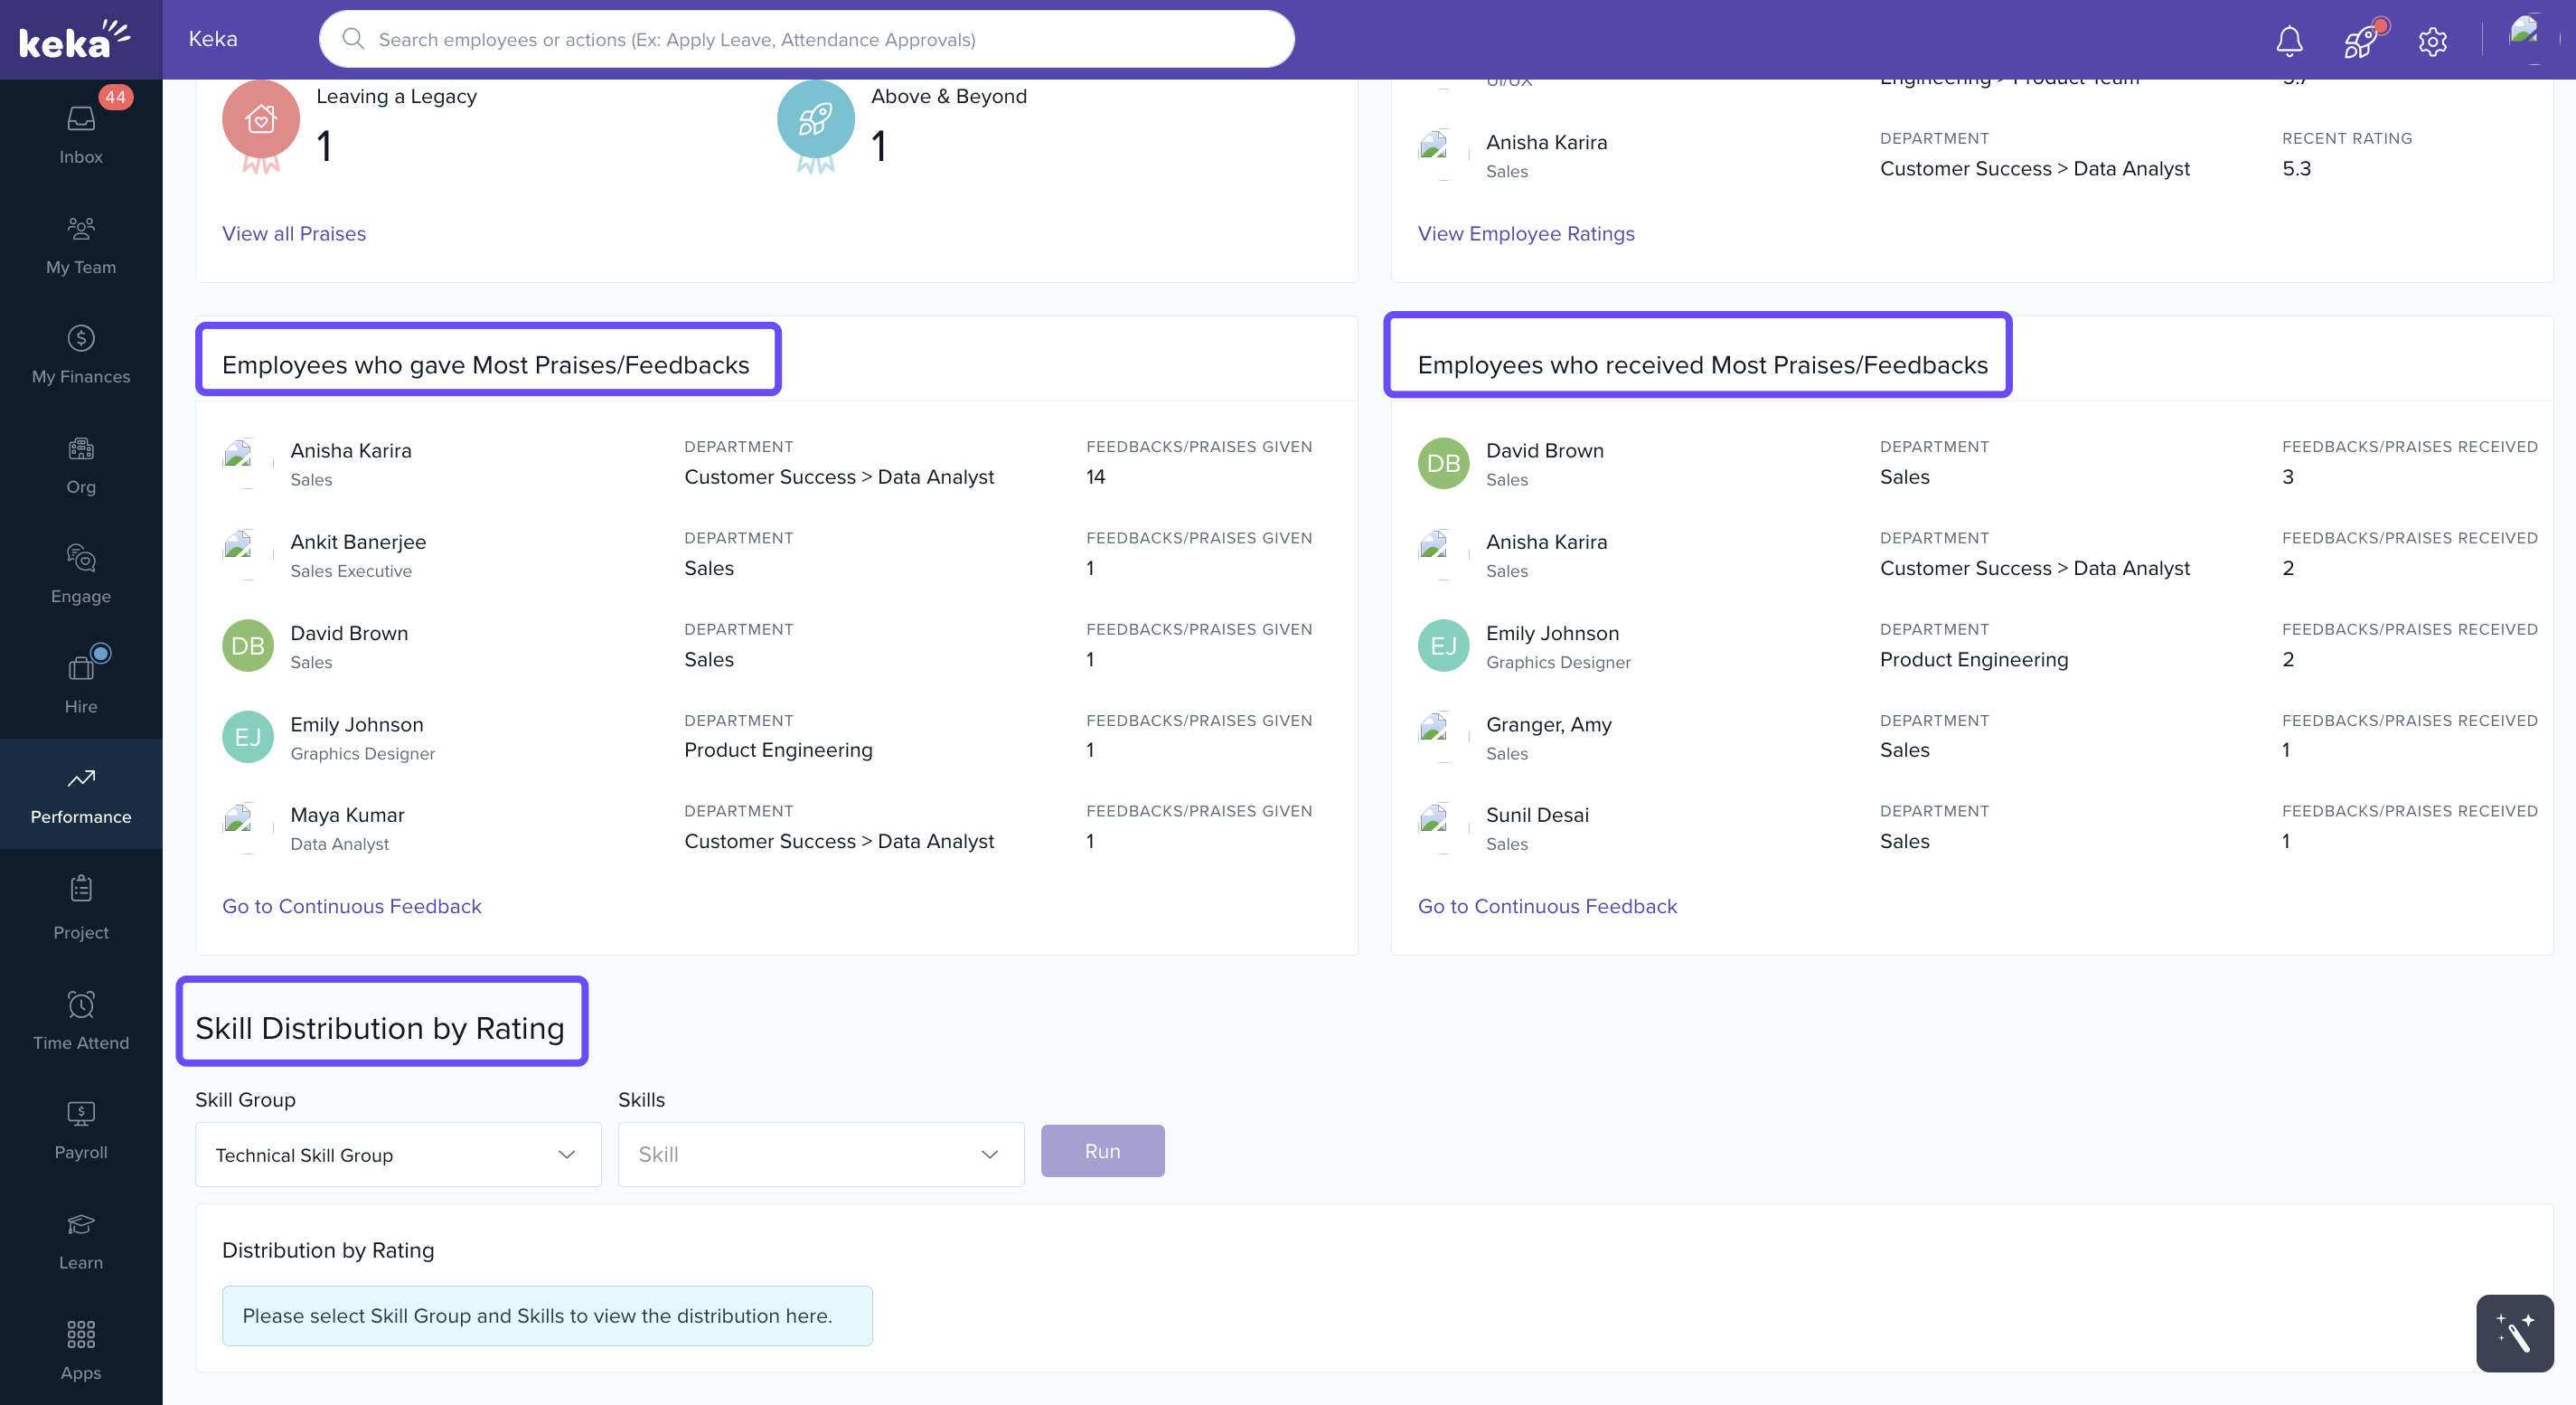
Task: Switch to the Performance section
Action: [80, 793]
